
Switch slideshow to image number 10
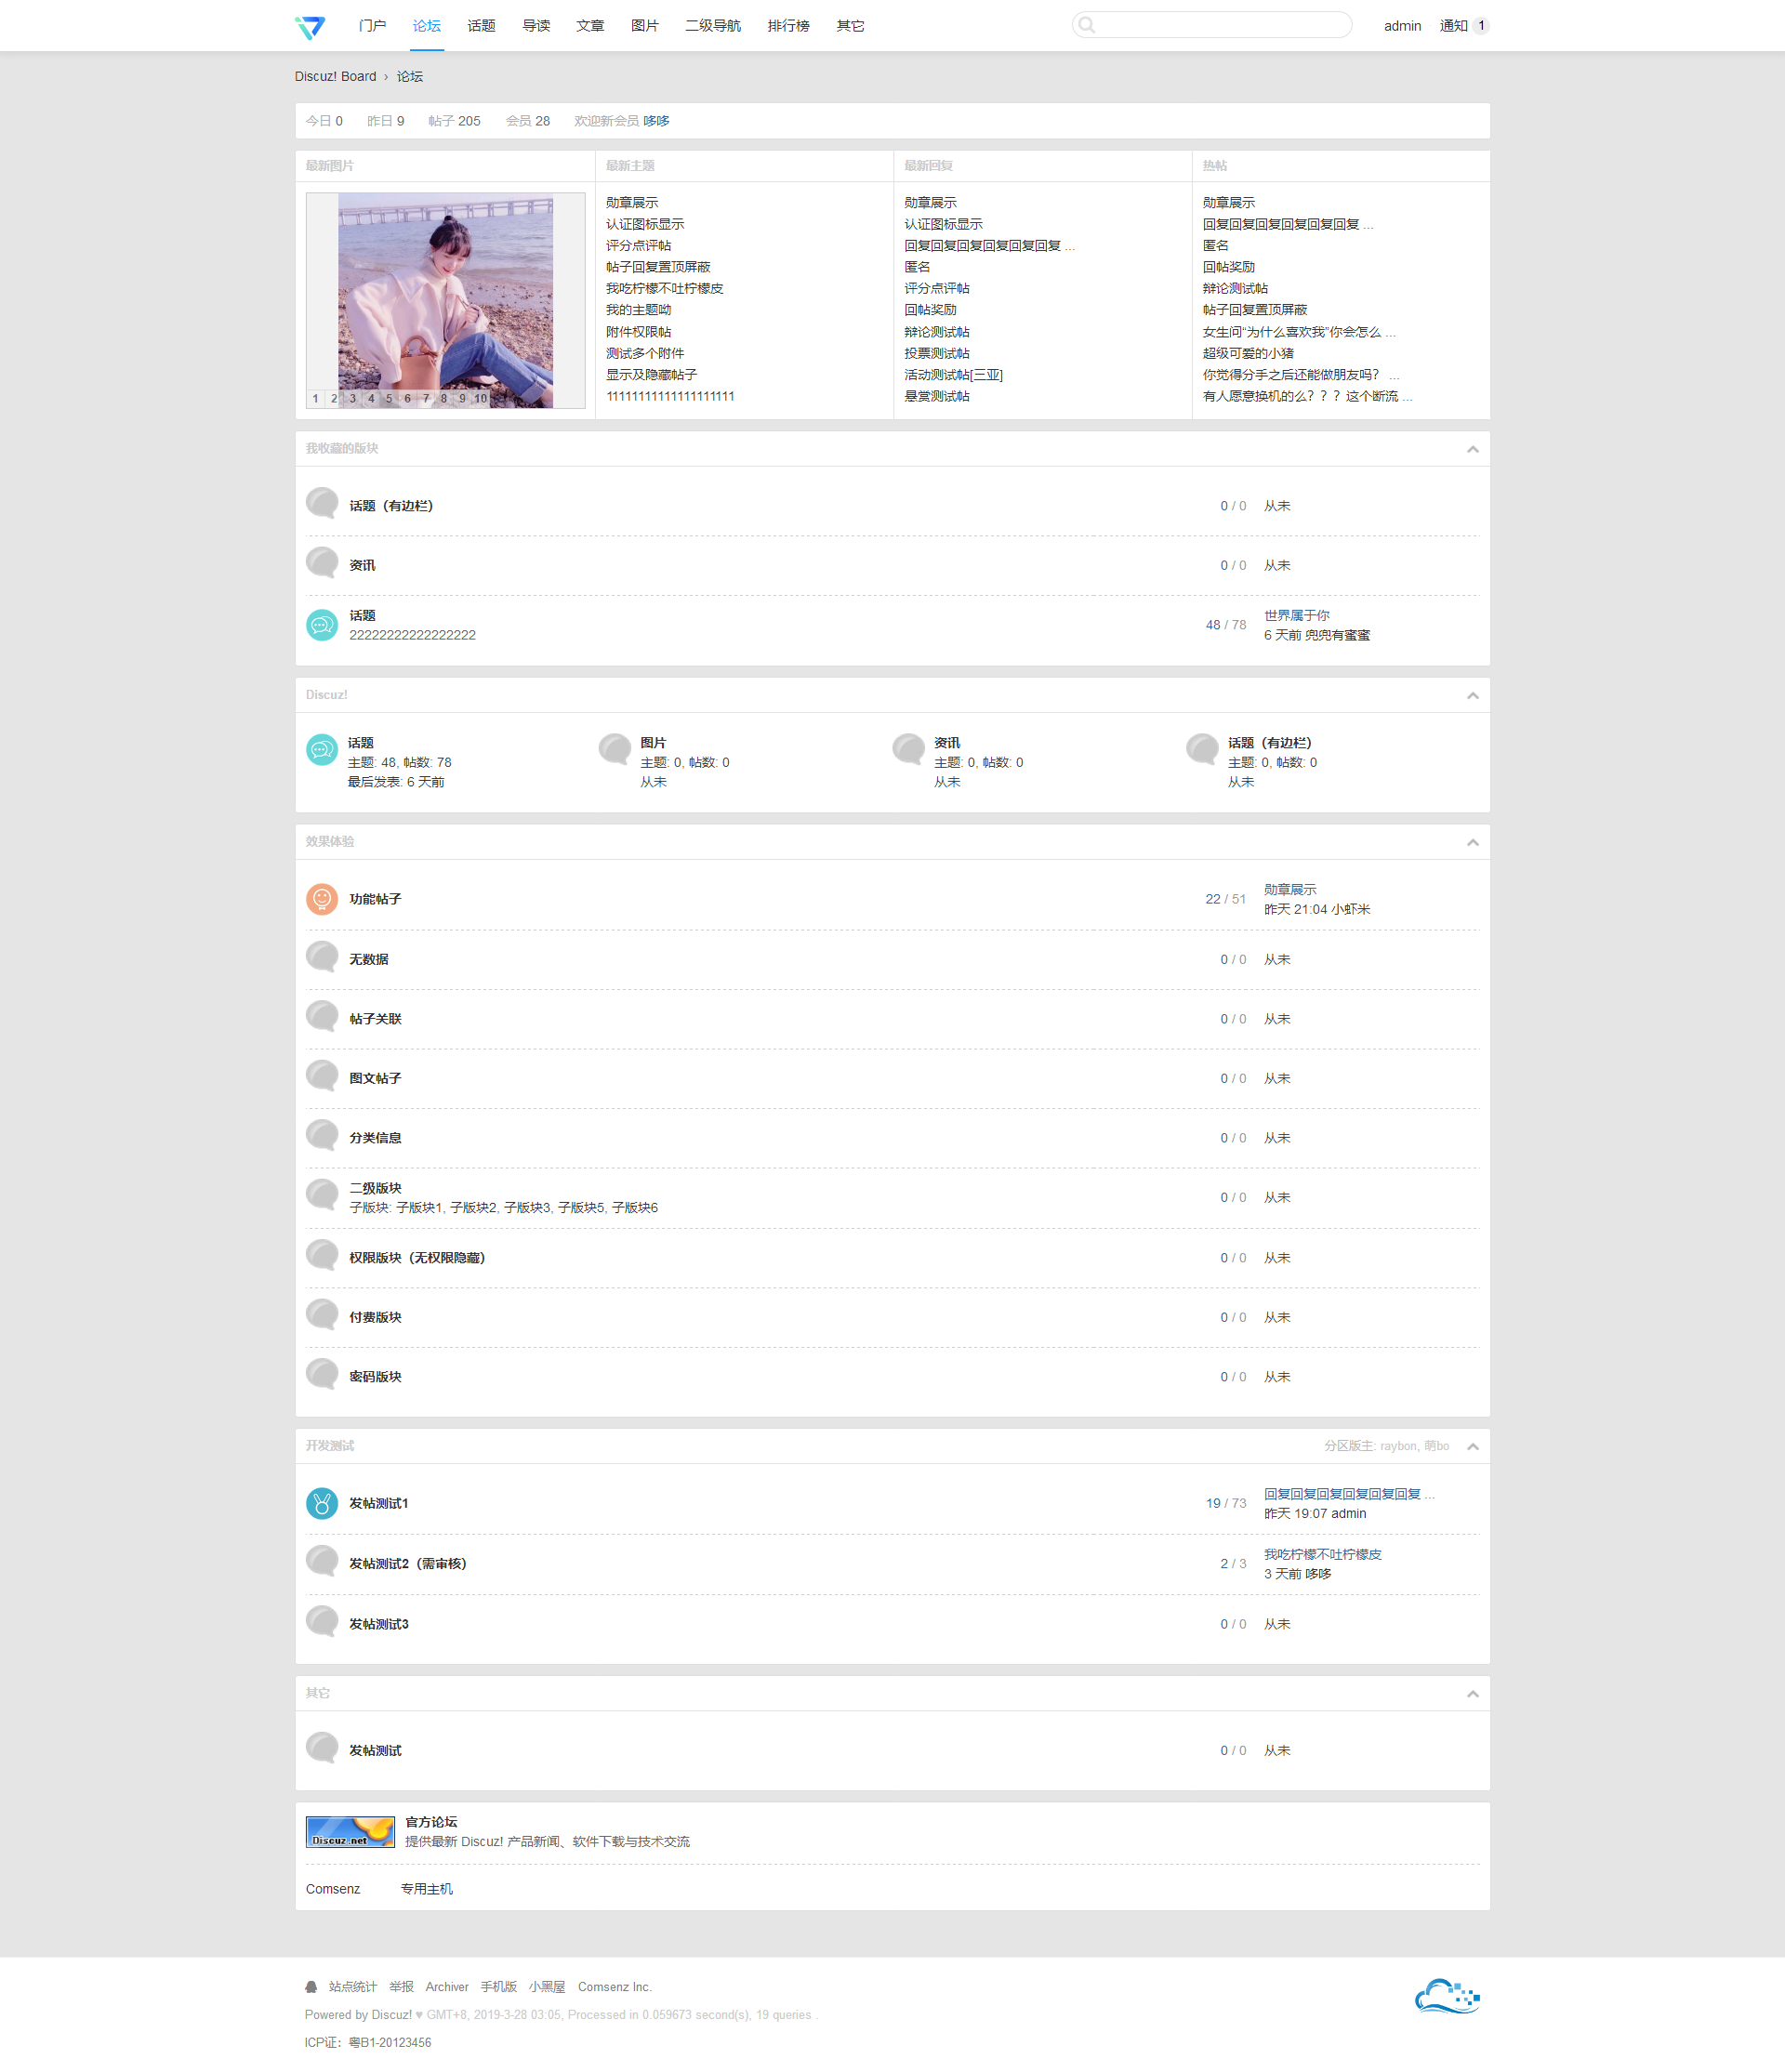[480, 398]
